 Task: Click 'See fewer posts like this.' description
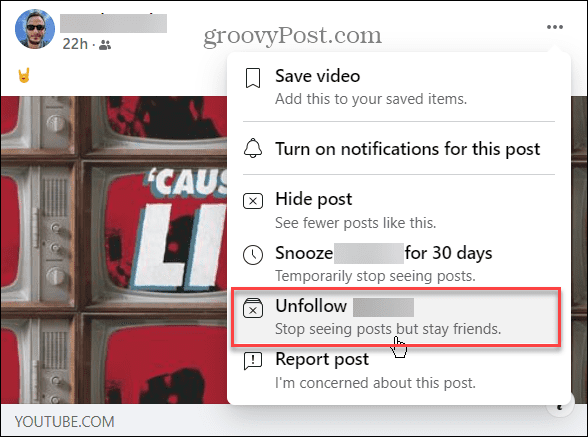click(356, 223)
